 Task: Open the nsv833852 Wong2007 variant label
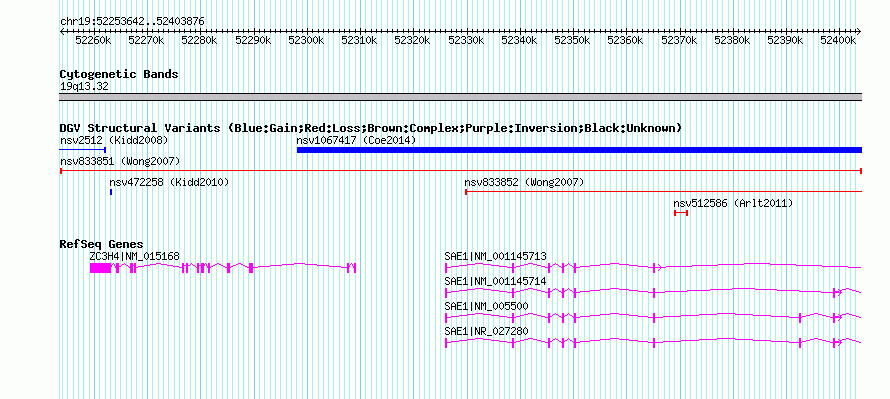pyautogui.click(x=524, y=182)
